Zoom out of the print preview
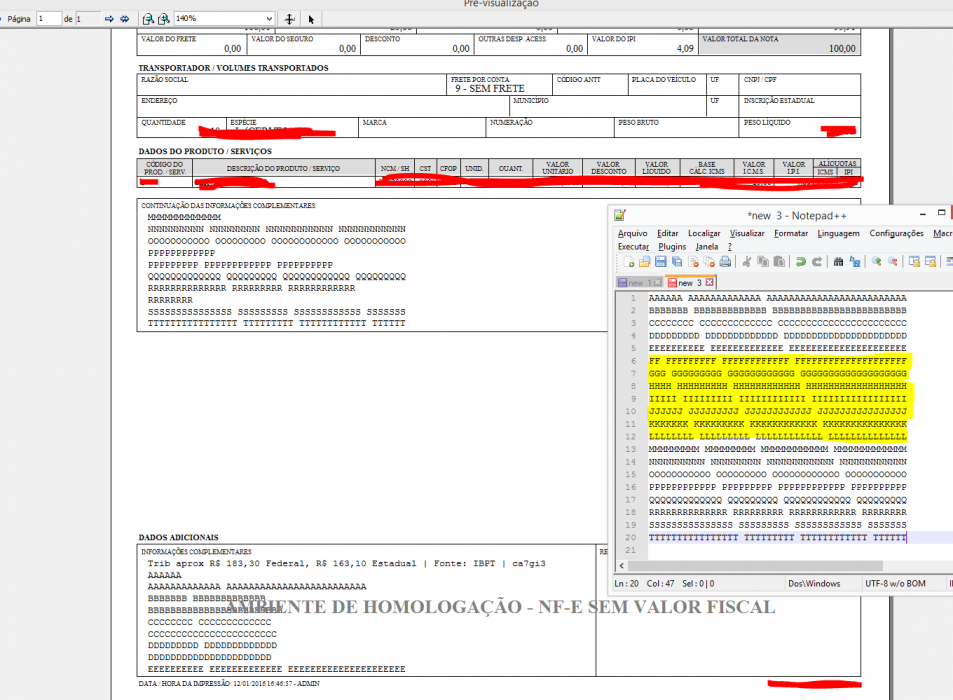The width and height of the screenshot is (953, 700). pos(148,19)
